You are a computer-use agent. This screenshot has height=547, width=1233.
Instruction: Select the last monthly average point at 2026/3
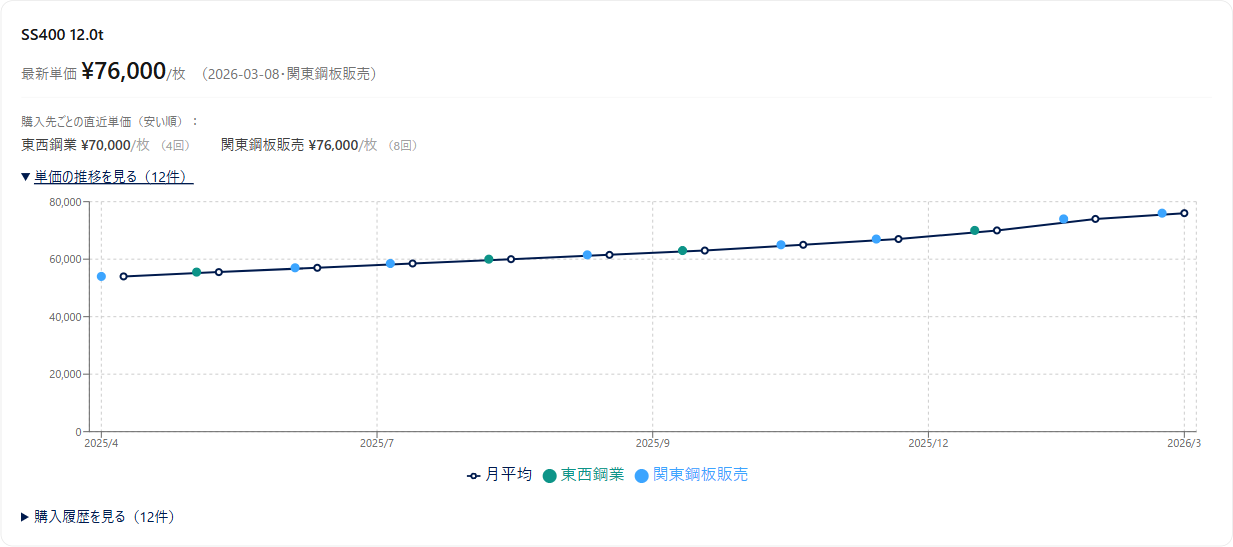1184,213
